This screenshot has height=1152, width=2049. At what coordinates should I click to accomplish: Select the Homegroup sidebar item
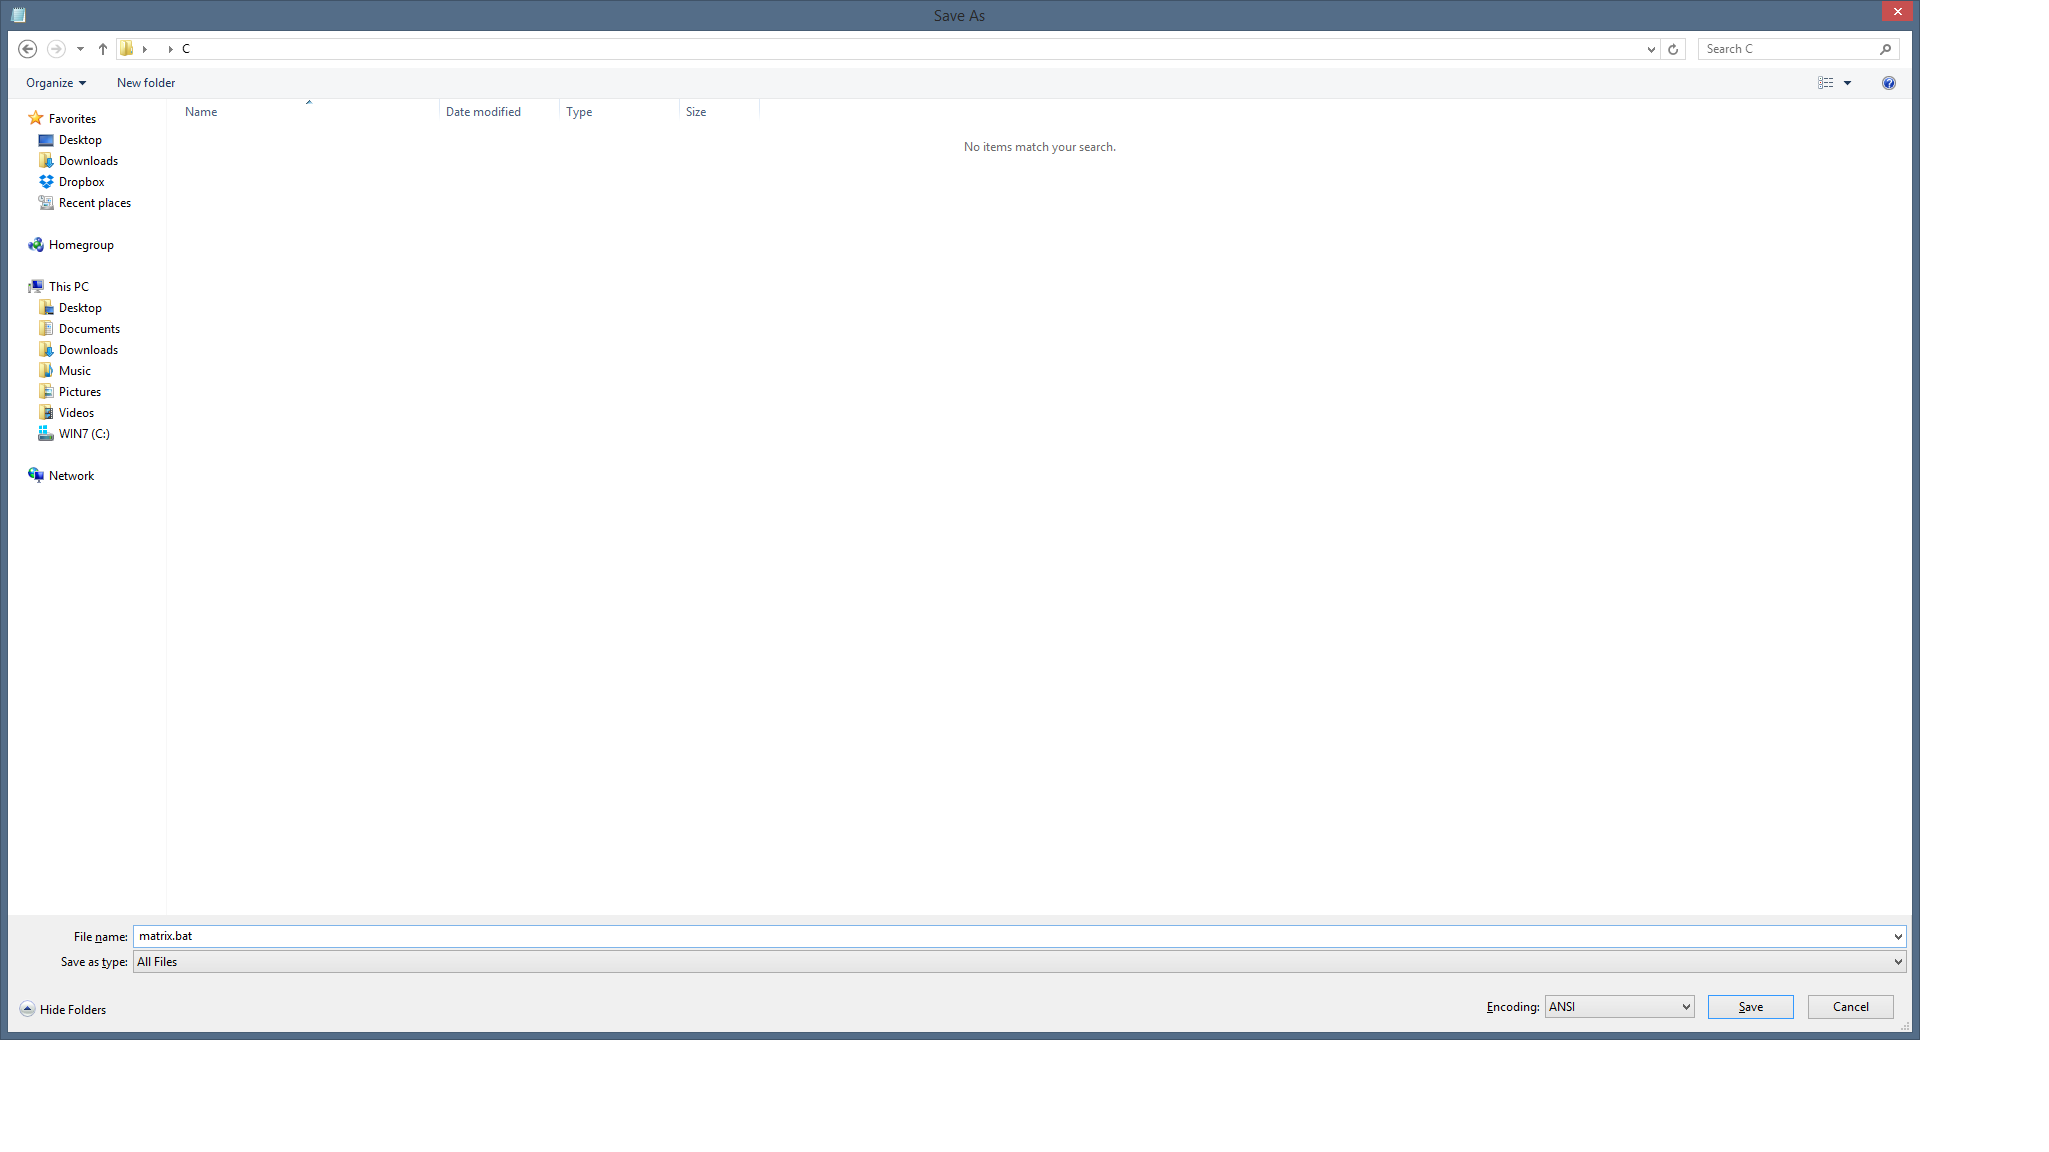pos(80,243)
